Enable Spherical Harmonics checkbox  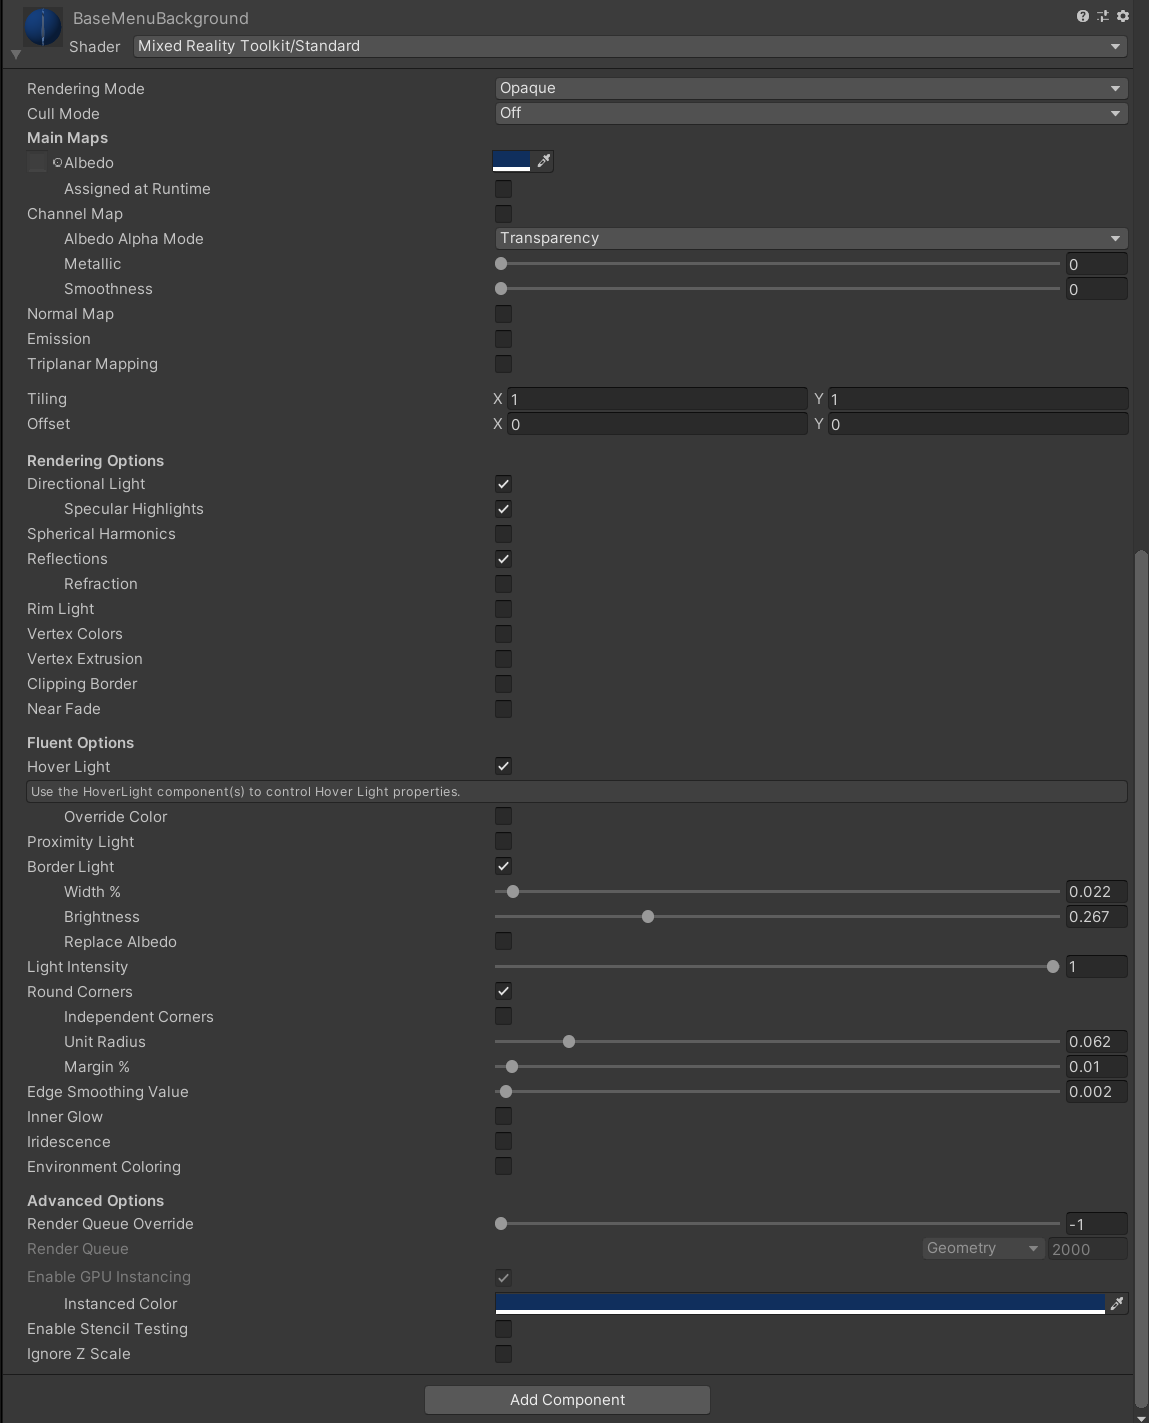pos(503,533)
